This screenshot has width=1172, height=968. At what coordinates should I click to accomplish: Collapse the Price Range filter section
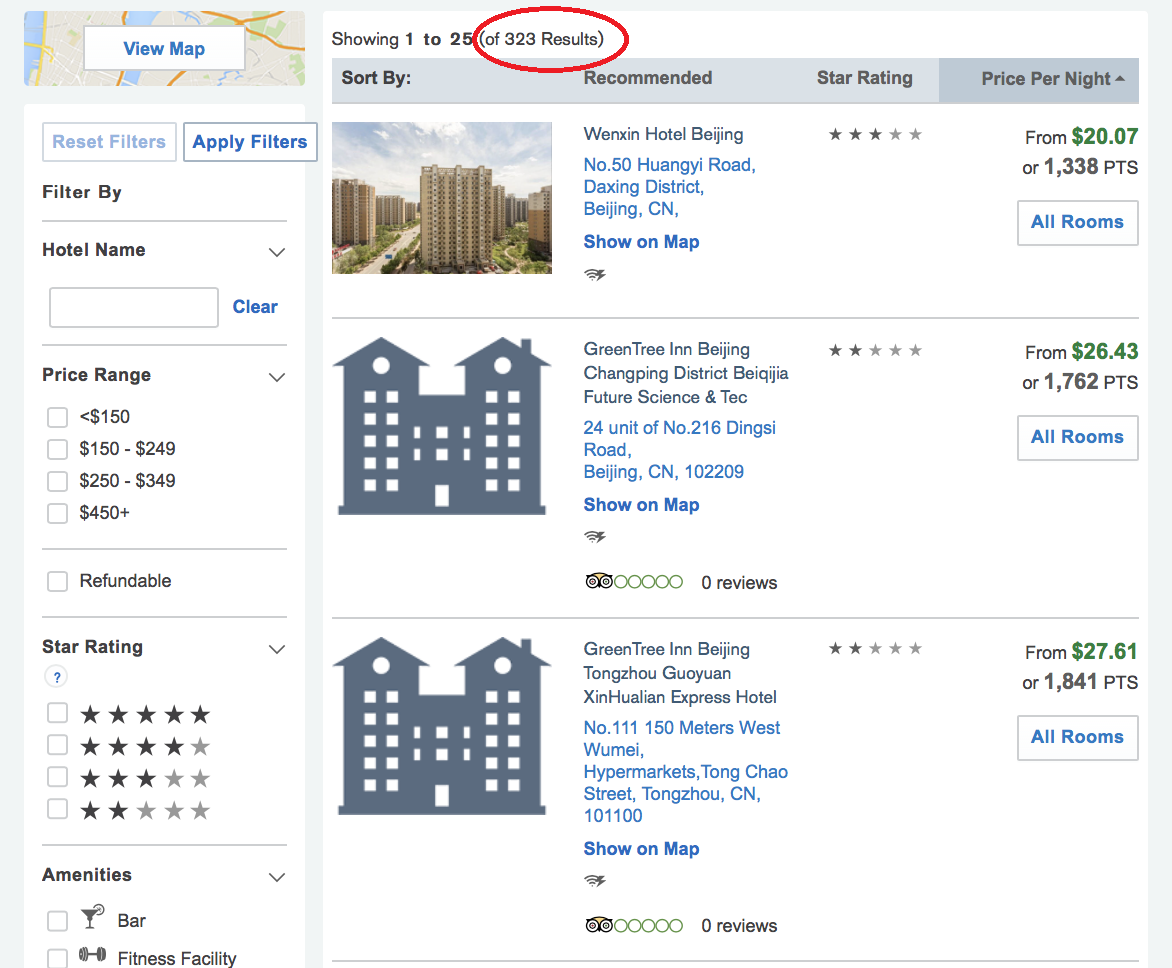(277, 377)
